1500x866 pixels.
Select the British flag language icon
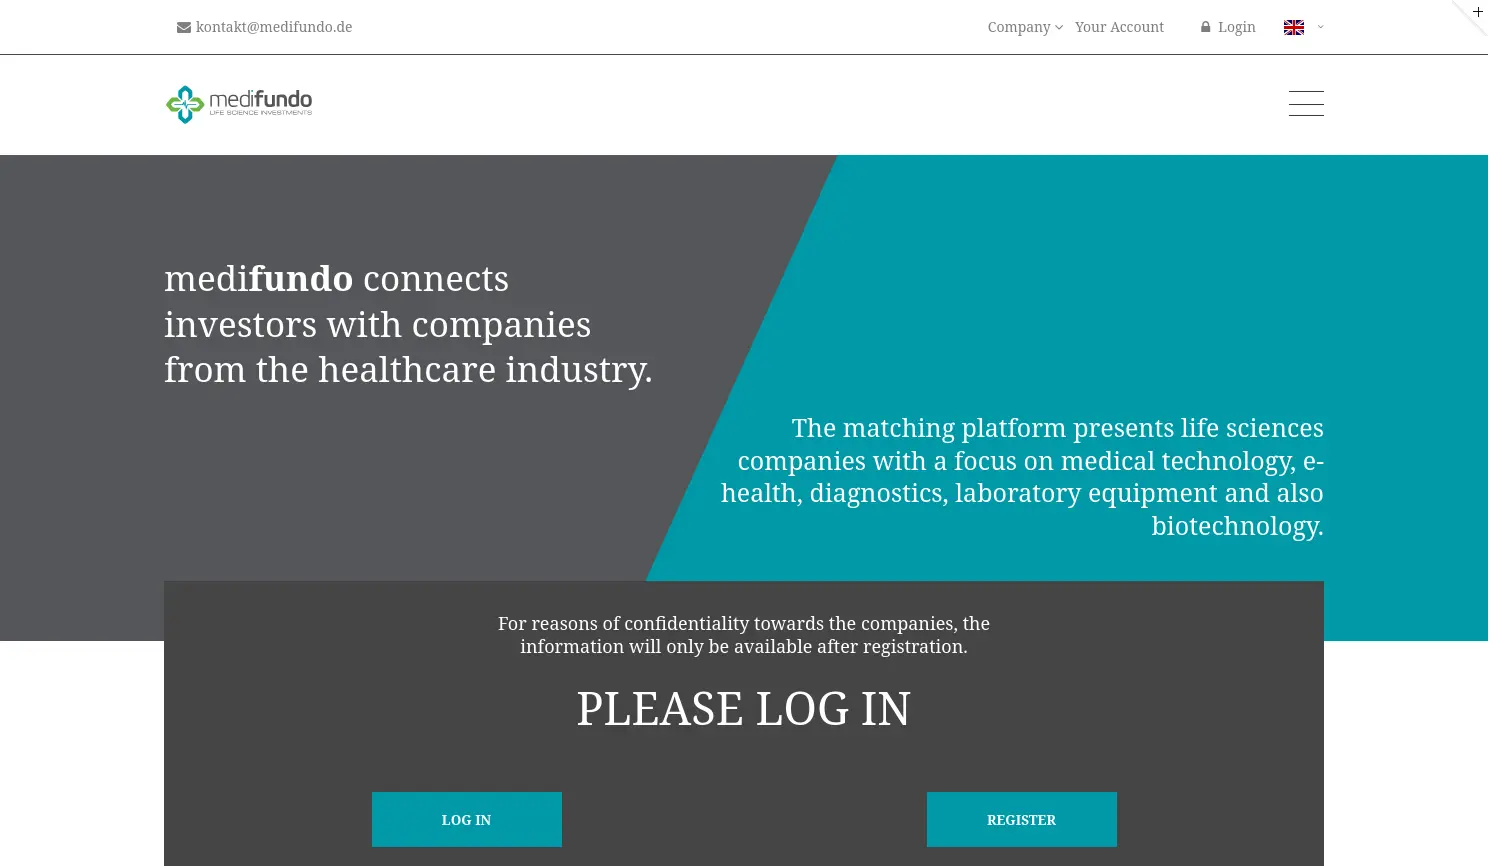pos(1293,27)
